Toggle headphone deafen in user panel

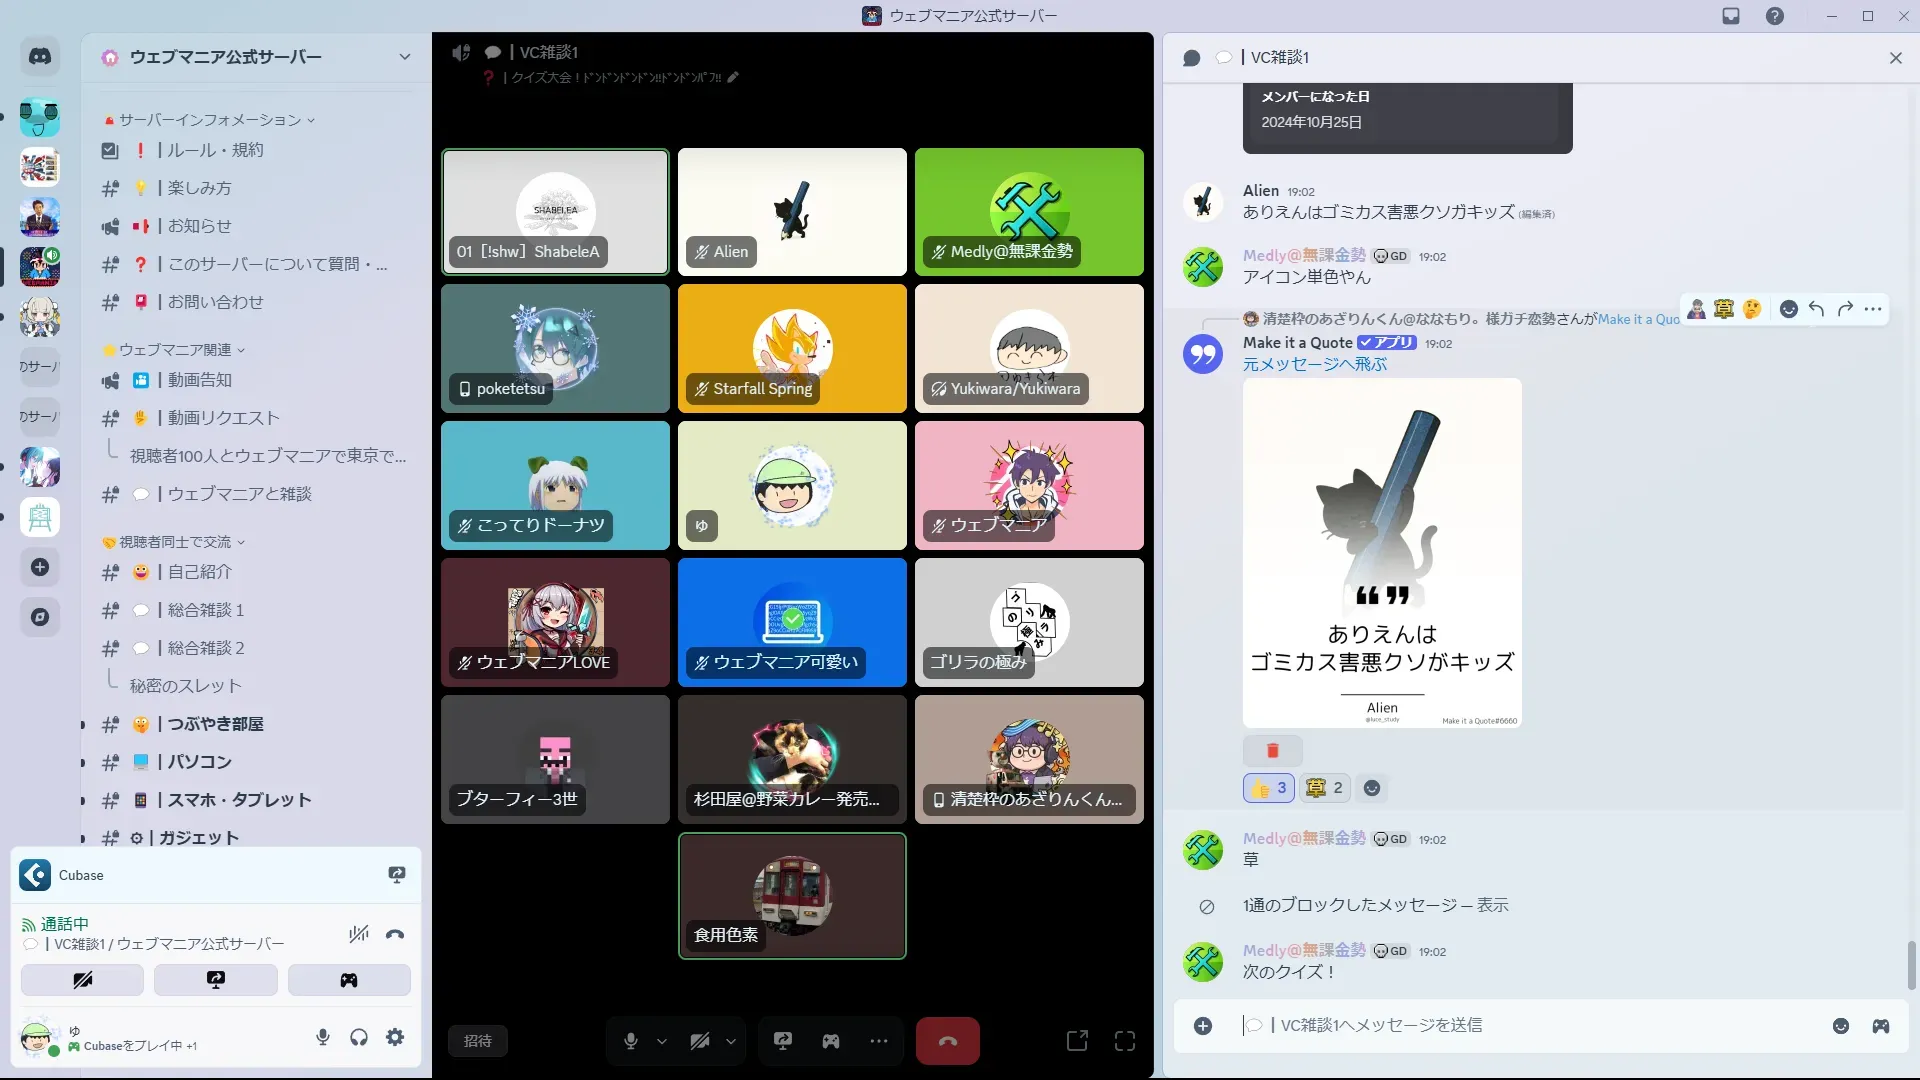click(x=359, y=1037)
